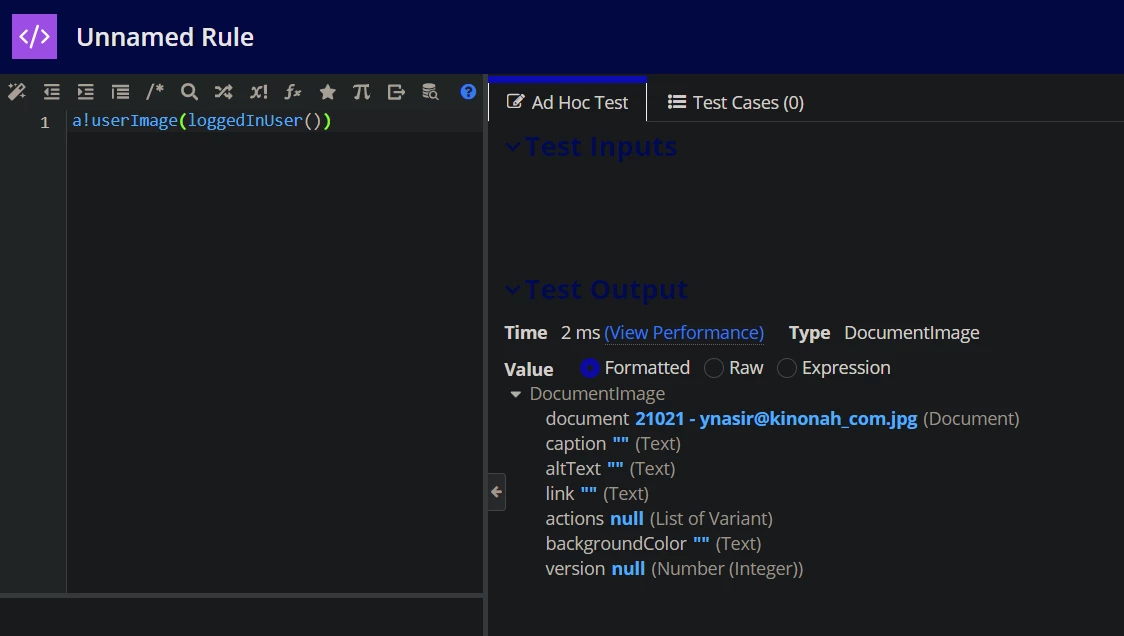Open the Test Cases (0) tab
This screenshot has height=636, width=1124.
pyautogui.click(x=735, y=103)
